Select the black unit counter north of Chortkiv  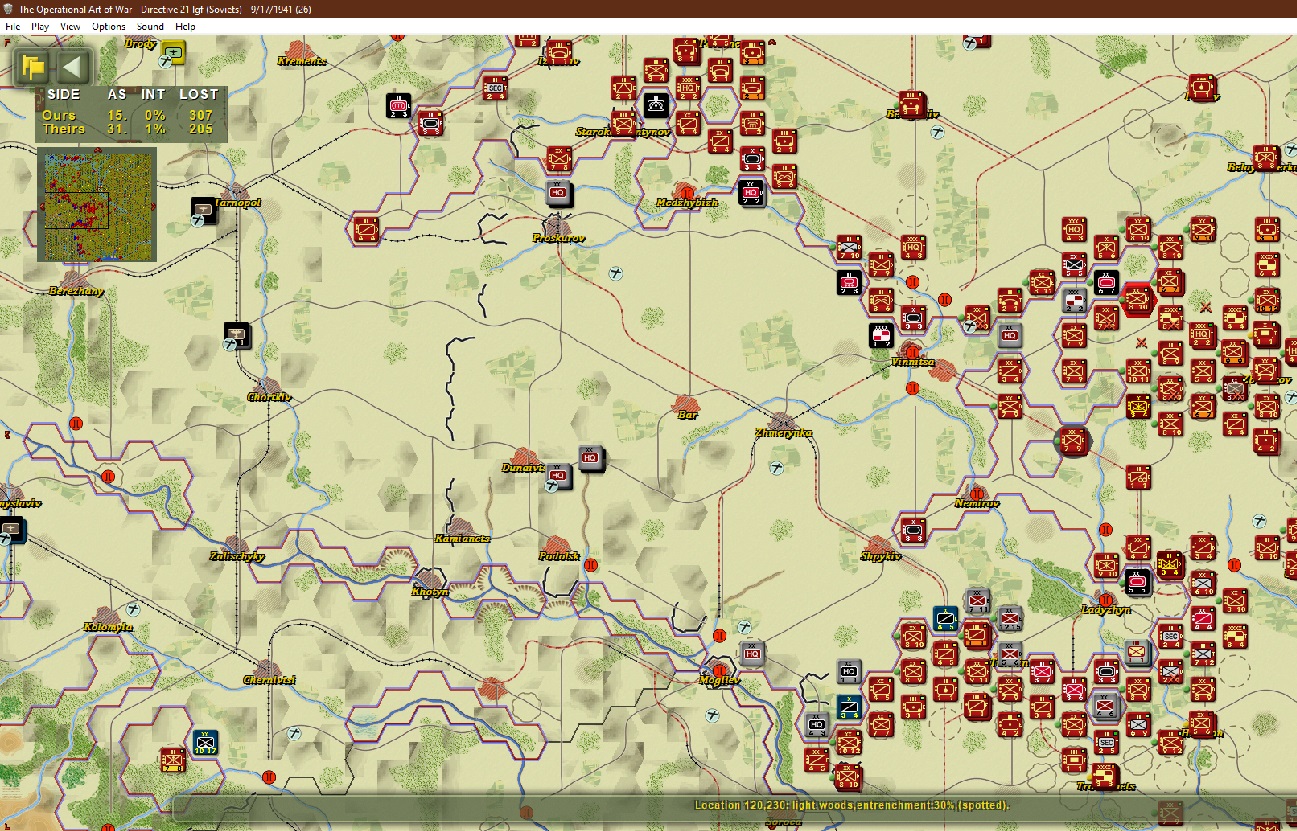(x=237, y=334)
